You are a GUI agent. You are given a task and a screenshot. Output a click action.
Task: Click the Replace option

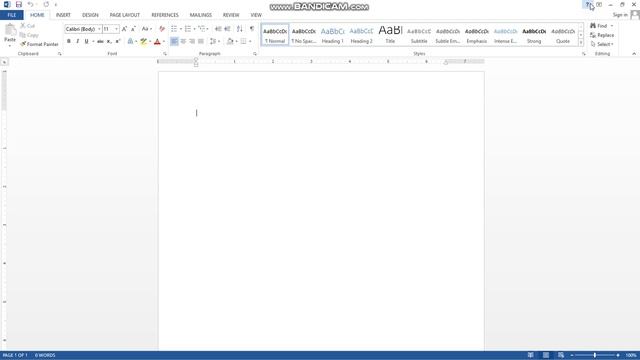click(x=602, y=35)
